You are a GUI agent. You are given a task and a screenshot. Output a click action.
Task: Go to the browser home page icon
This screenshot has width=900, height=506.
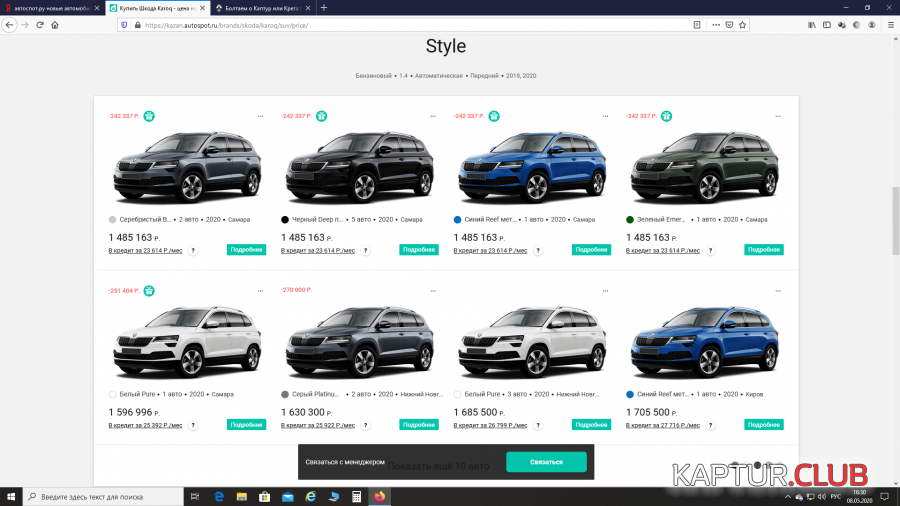(56, 24)
